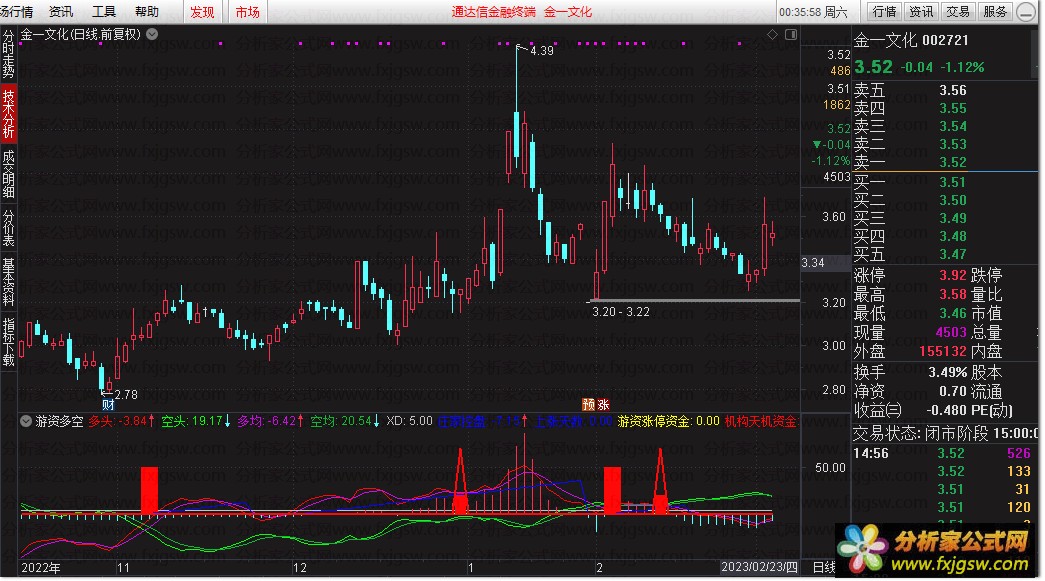
Task: Click the 换手 value 3.49%
Action: [948, 372]
